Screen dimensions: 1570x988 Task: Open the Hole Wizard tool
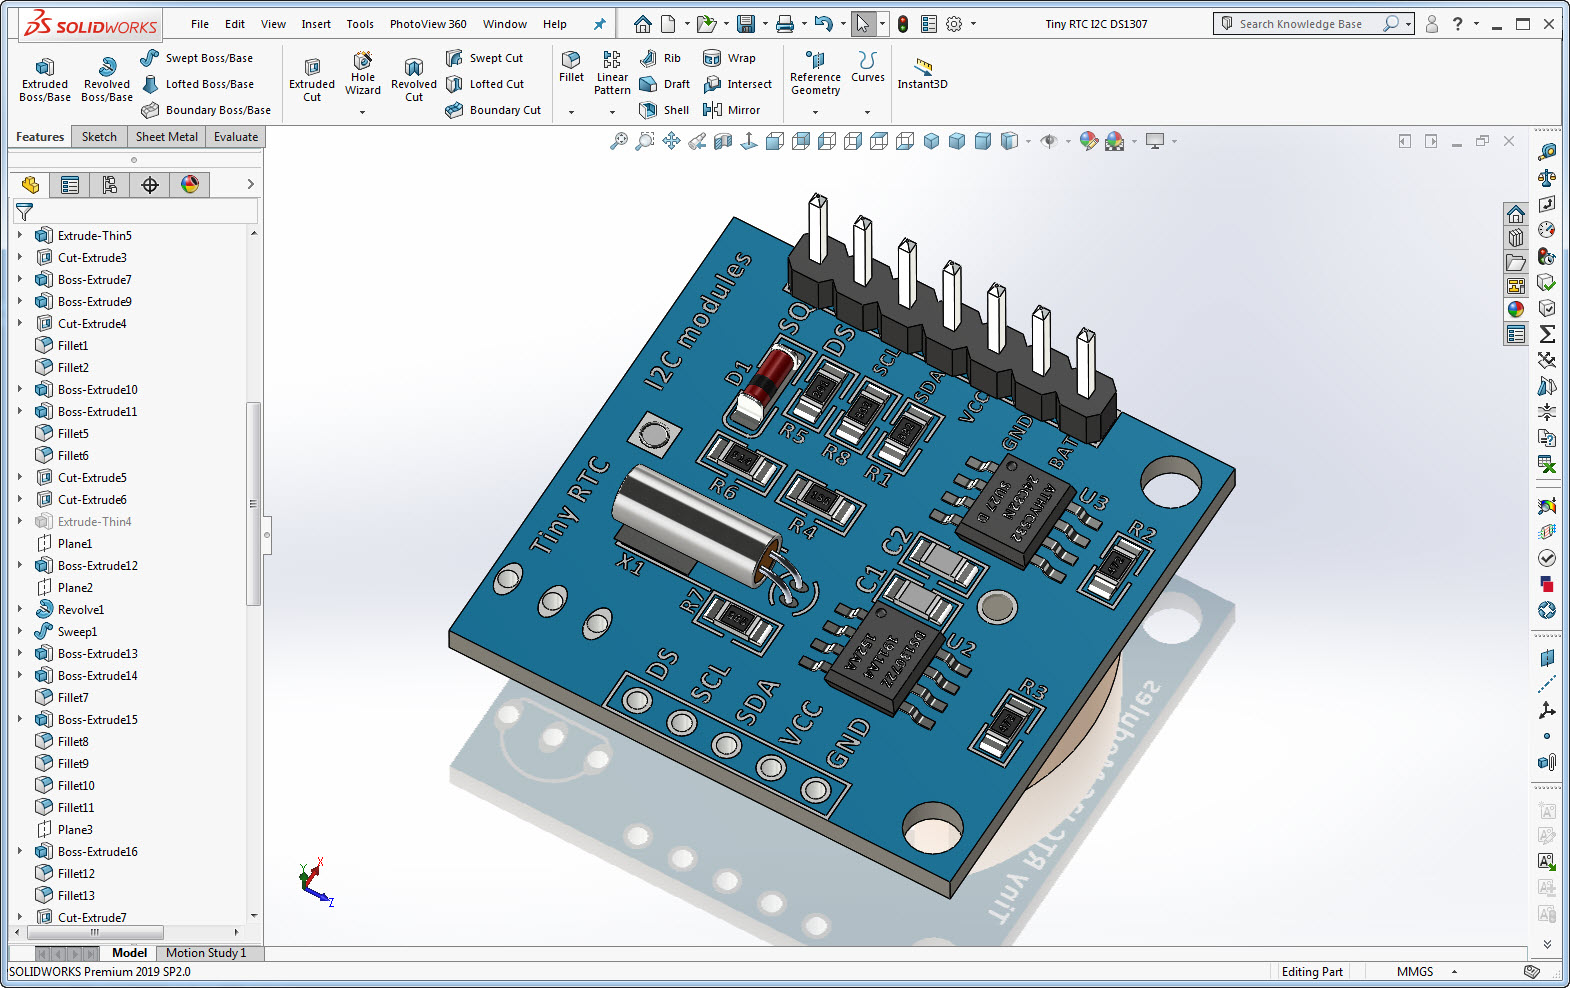[x=363, y=73]
